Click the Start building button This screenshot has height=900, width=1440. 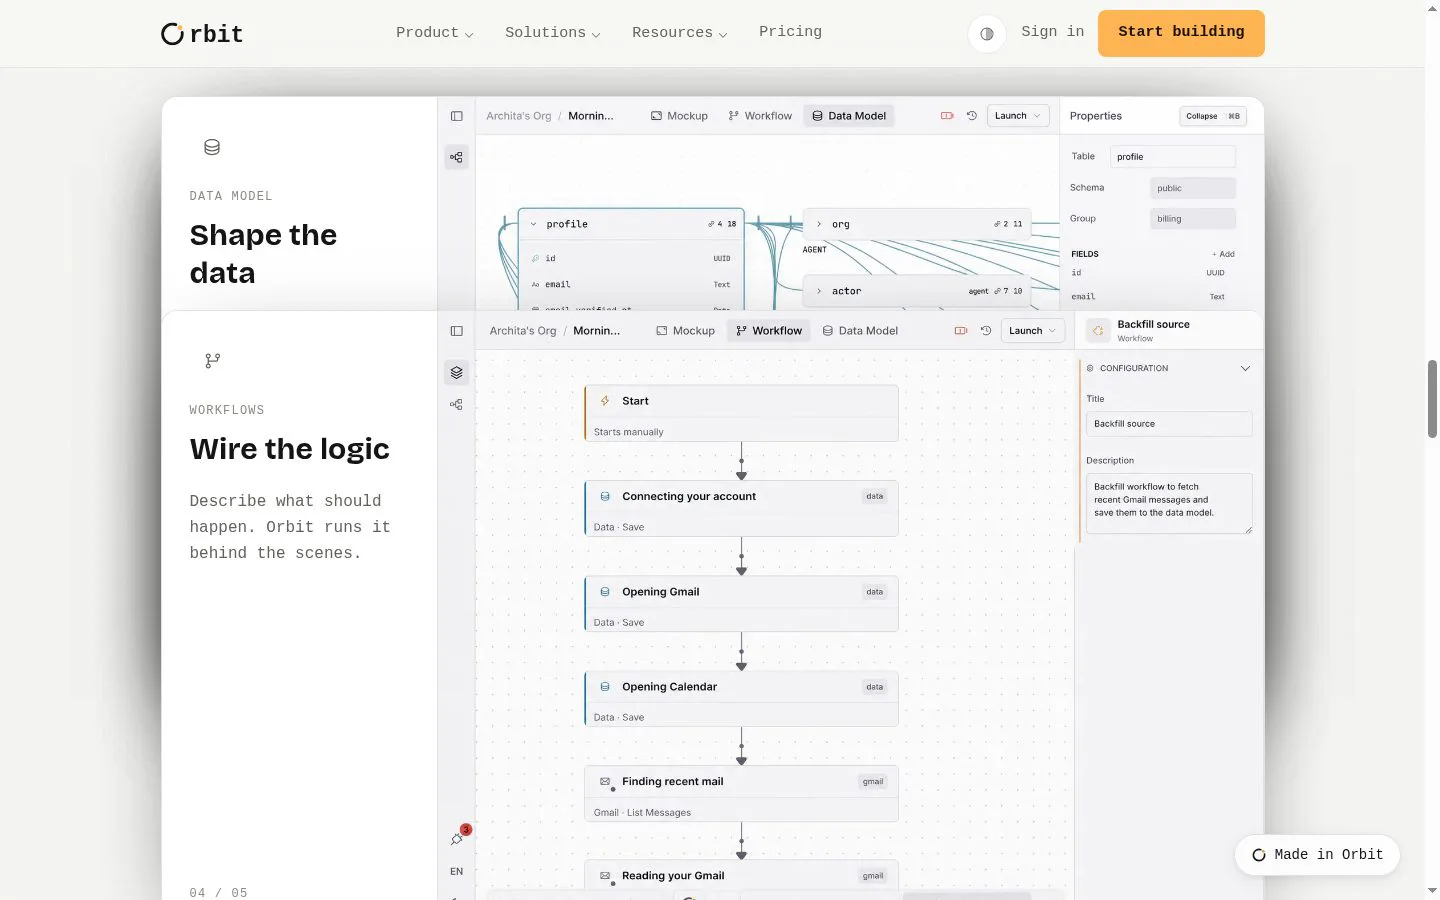click(1181, 33)
